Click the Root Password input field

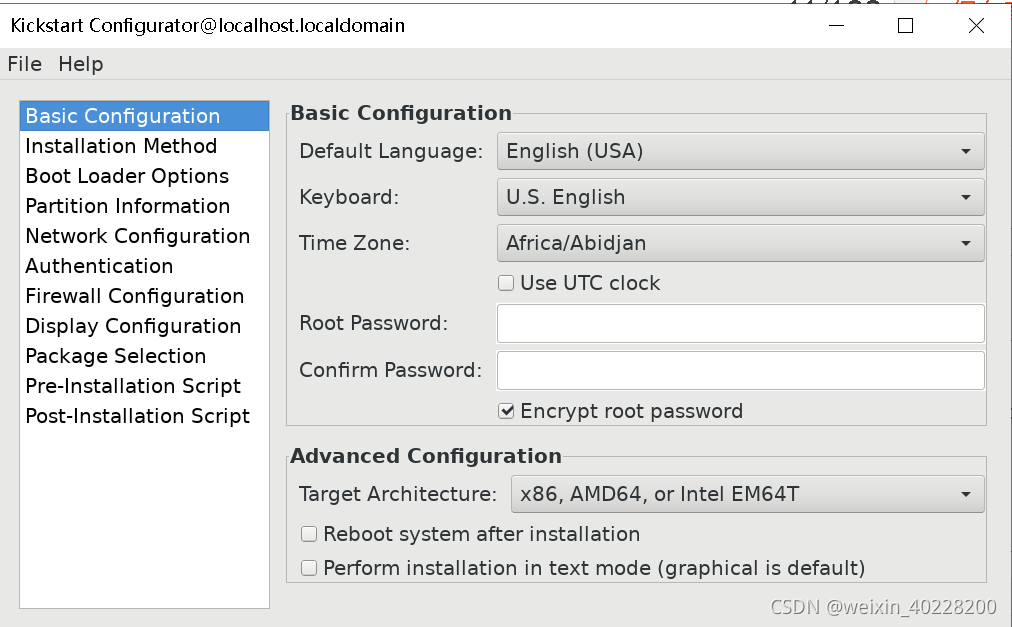[x=740, y=323]
